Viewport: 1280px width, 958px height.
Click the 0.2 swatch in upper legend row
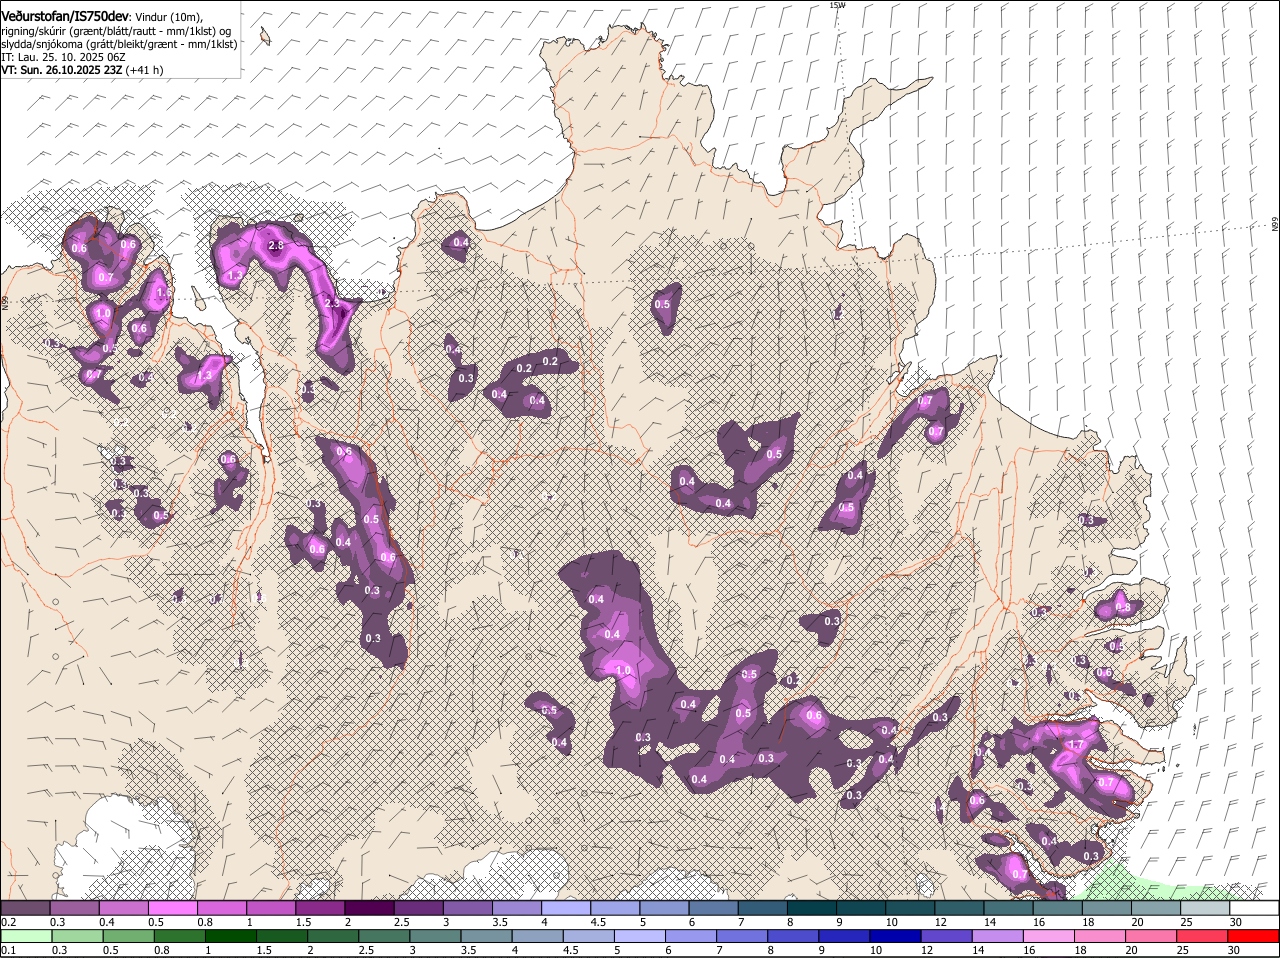coord(25,907)
